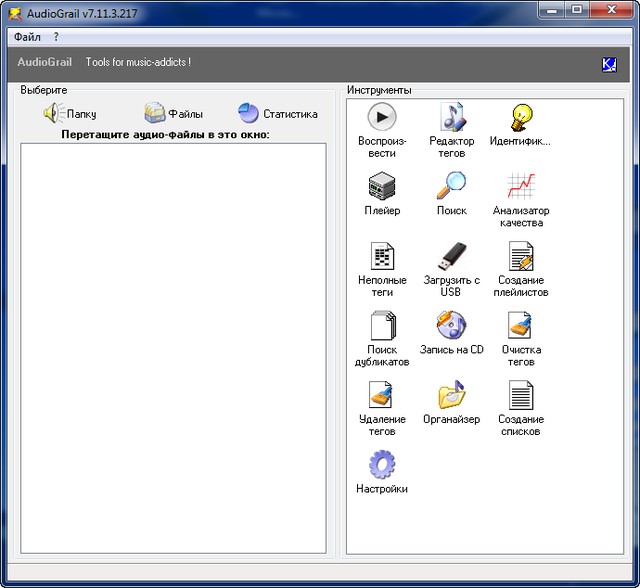The image size is (640, 588).
Task: Select the Поиск magnifier tool
Action: 452,187
